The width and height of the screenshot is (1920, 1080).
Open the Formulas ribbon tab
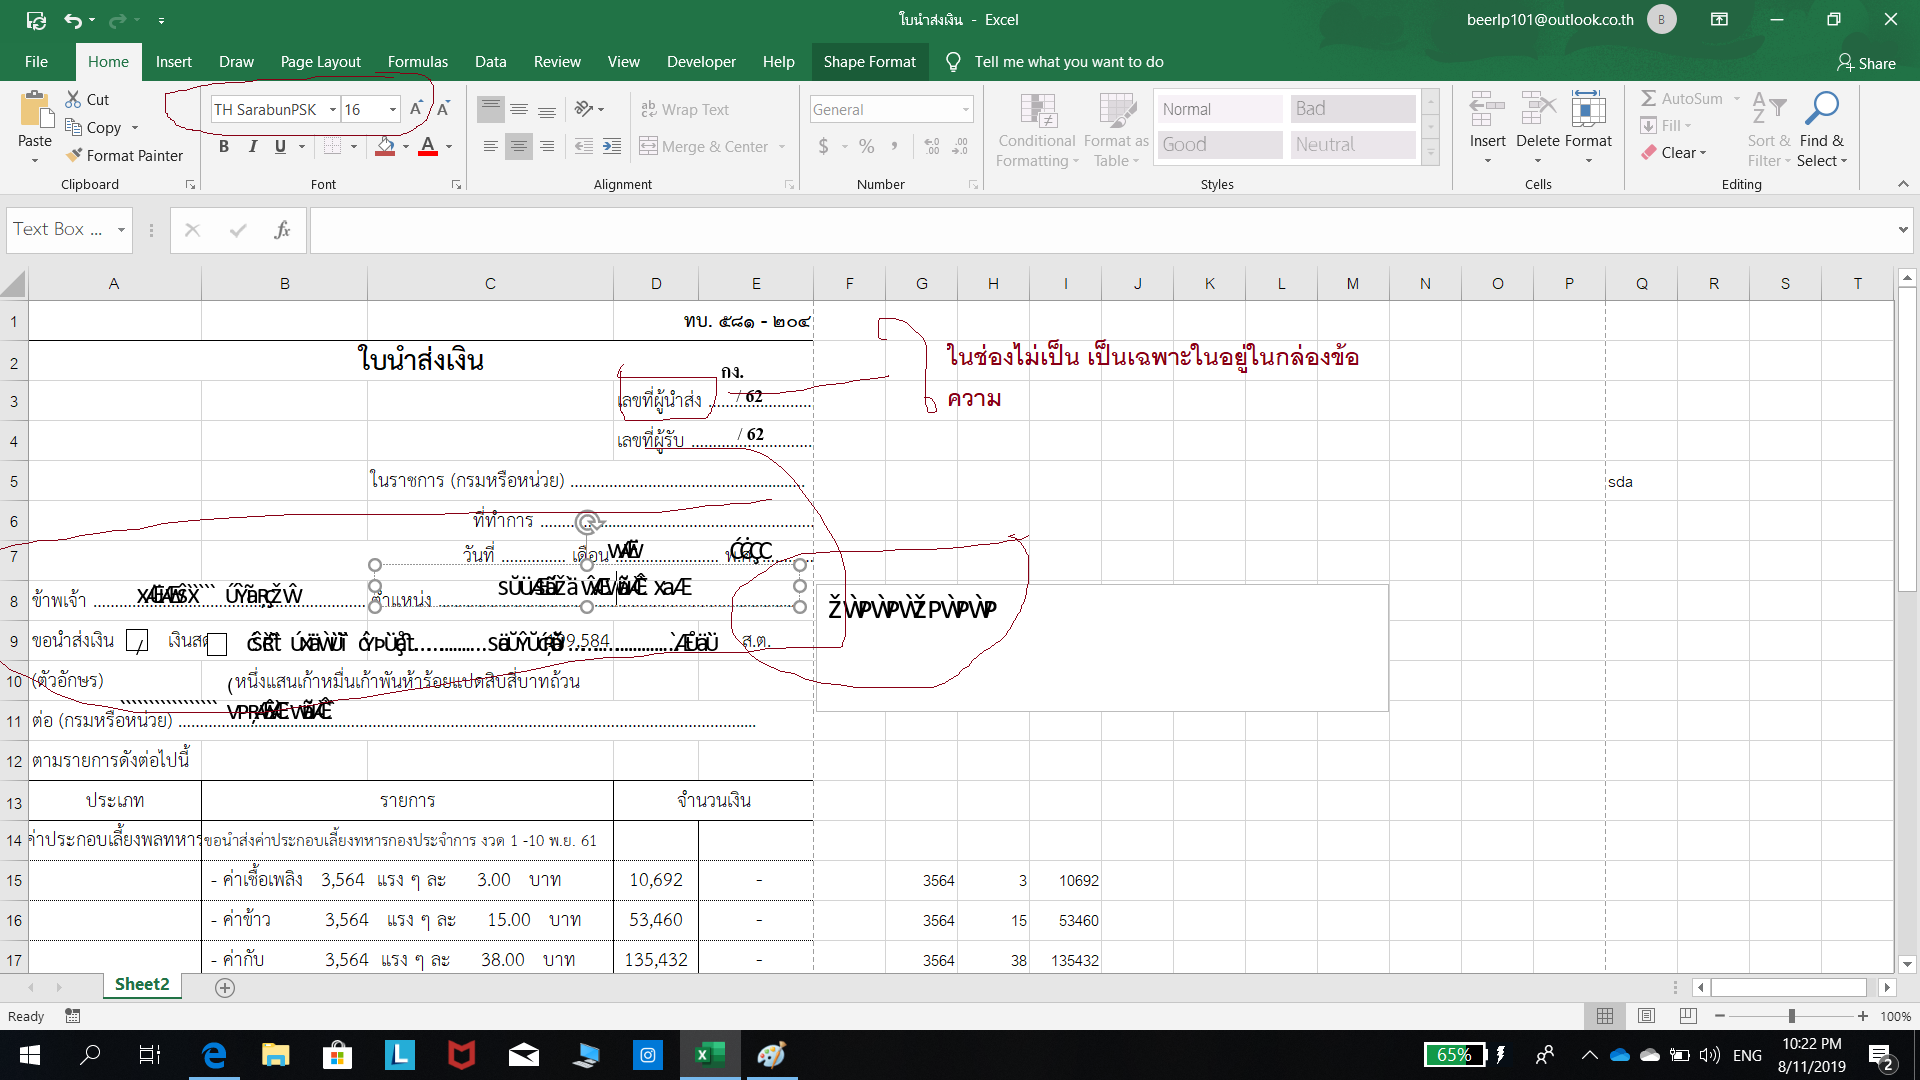point(417,62)
